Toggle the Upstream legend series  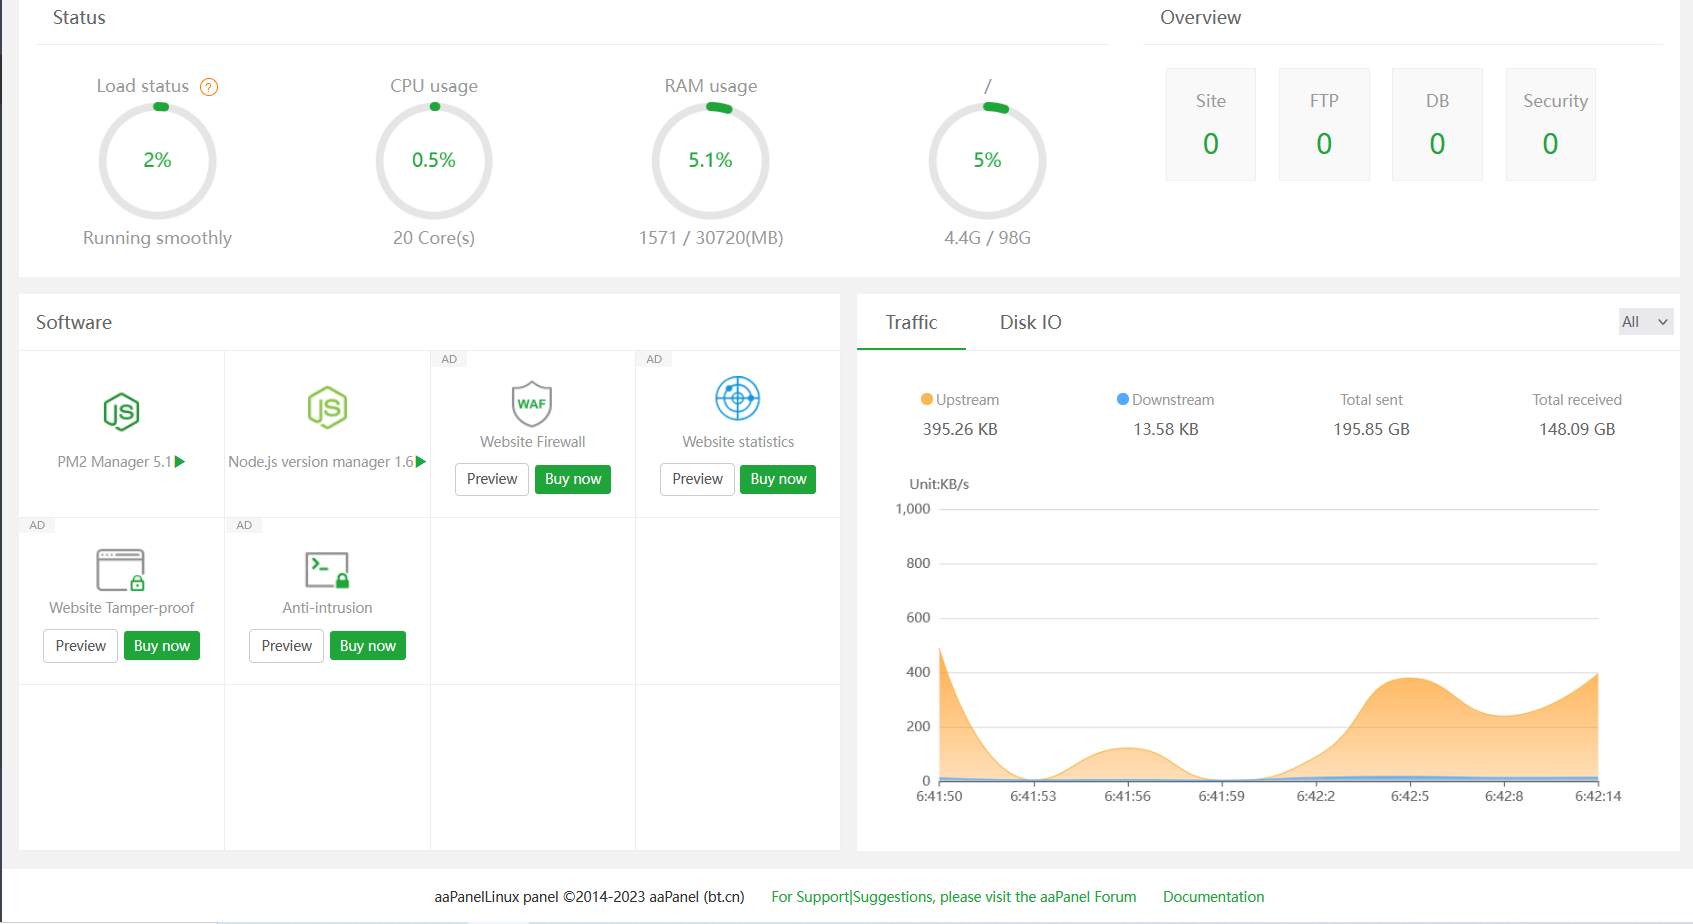959,400
